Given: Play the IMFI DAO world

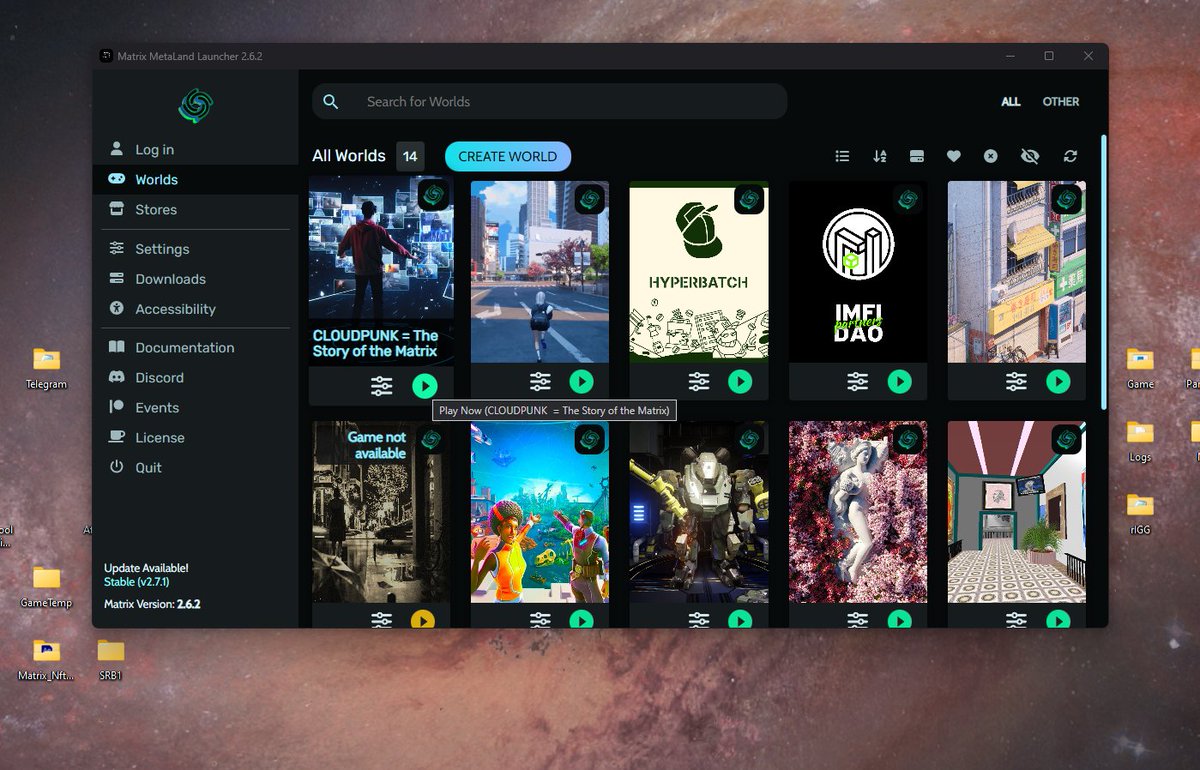Looking at the screenshot, I should (x=899, y=381).
